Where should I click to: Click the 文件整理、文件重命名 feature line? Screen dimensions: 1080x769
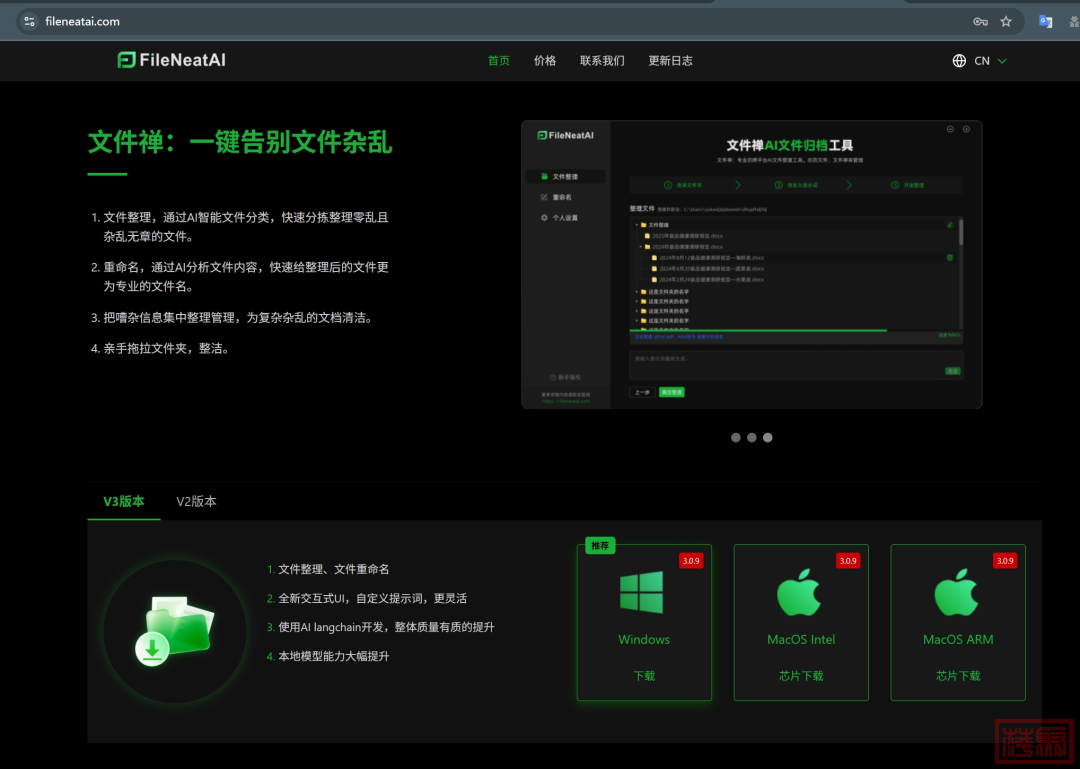(328, 569)
